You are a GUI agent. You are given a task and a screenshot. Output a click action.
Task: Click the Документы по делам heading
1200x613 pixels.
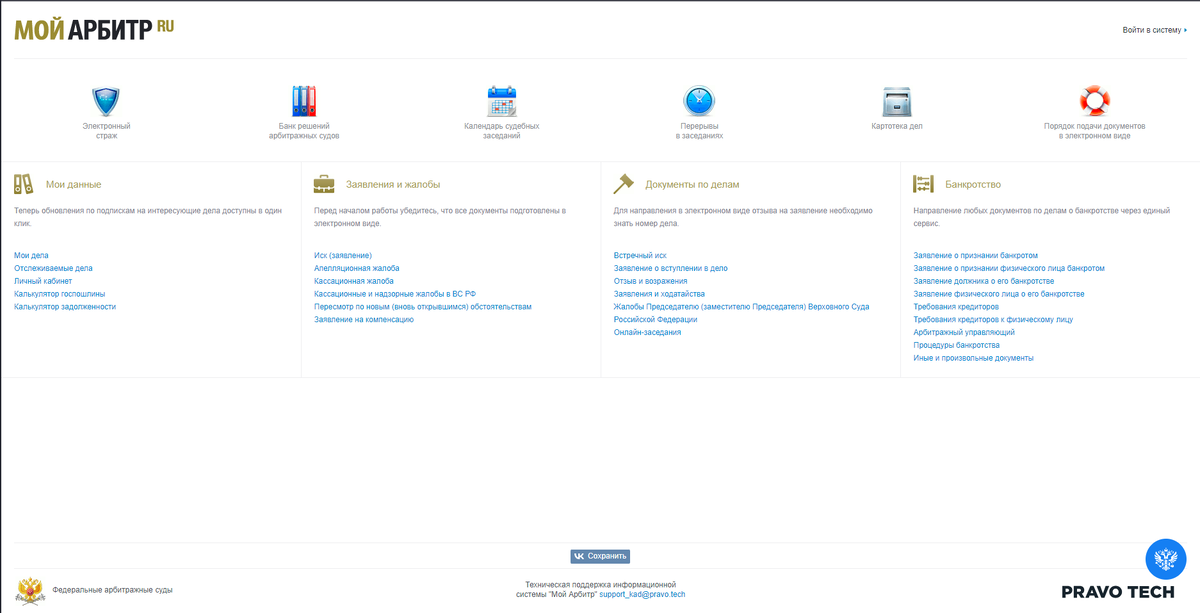click(692, 184)
